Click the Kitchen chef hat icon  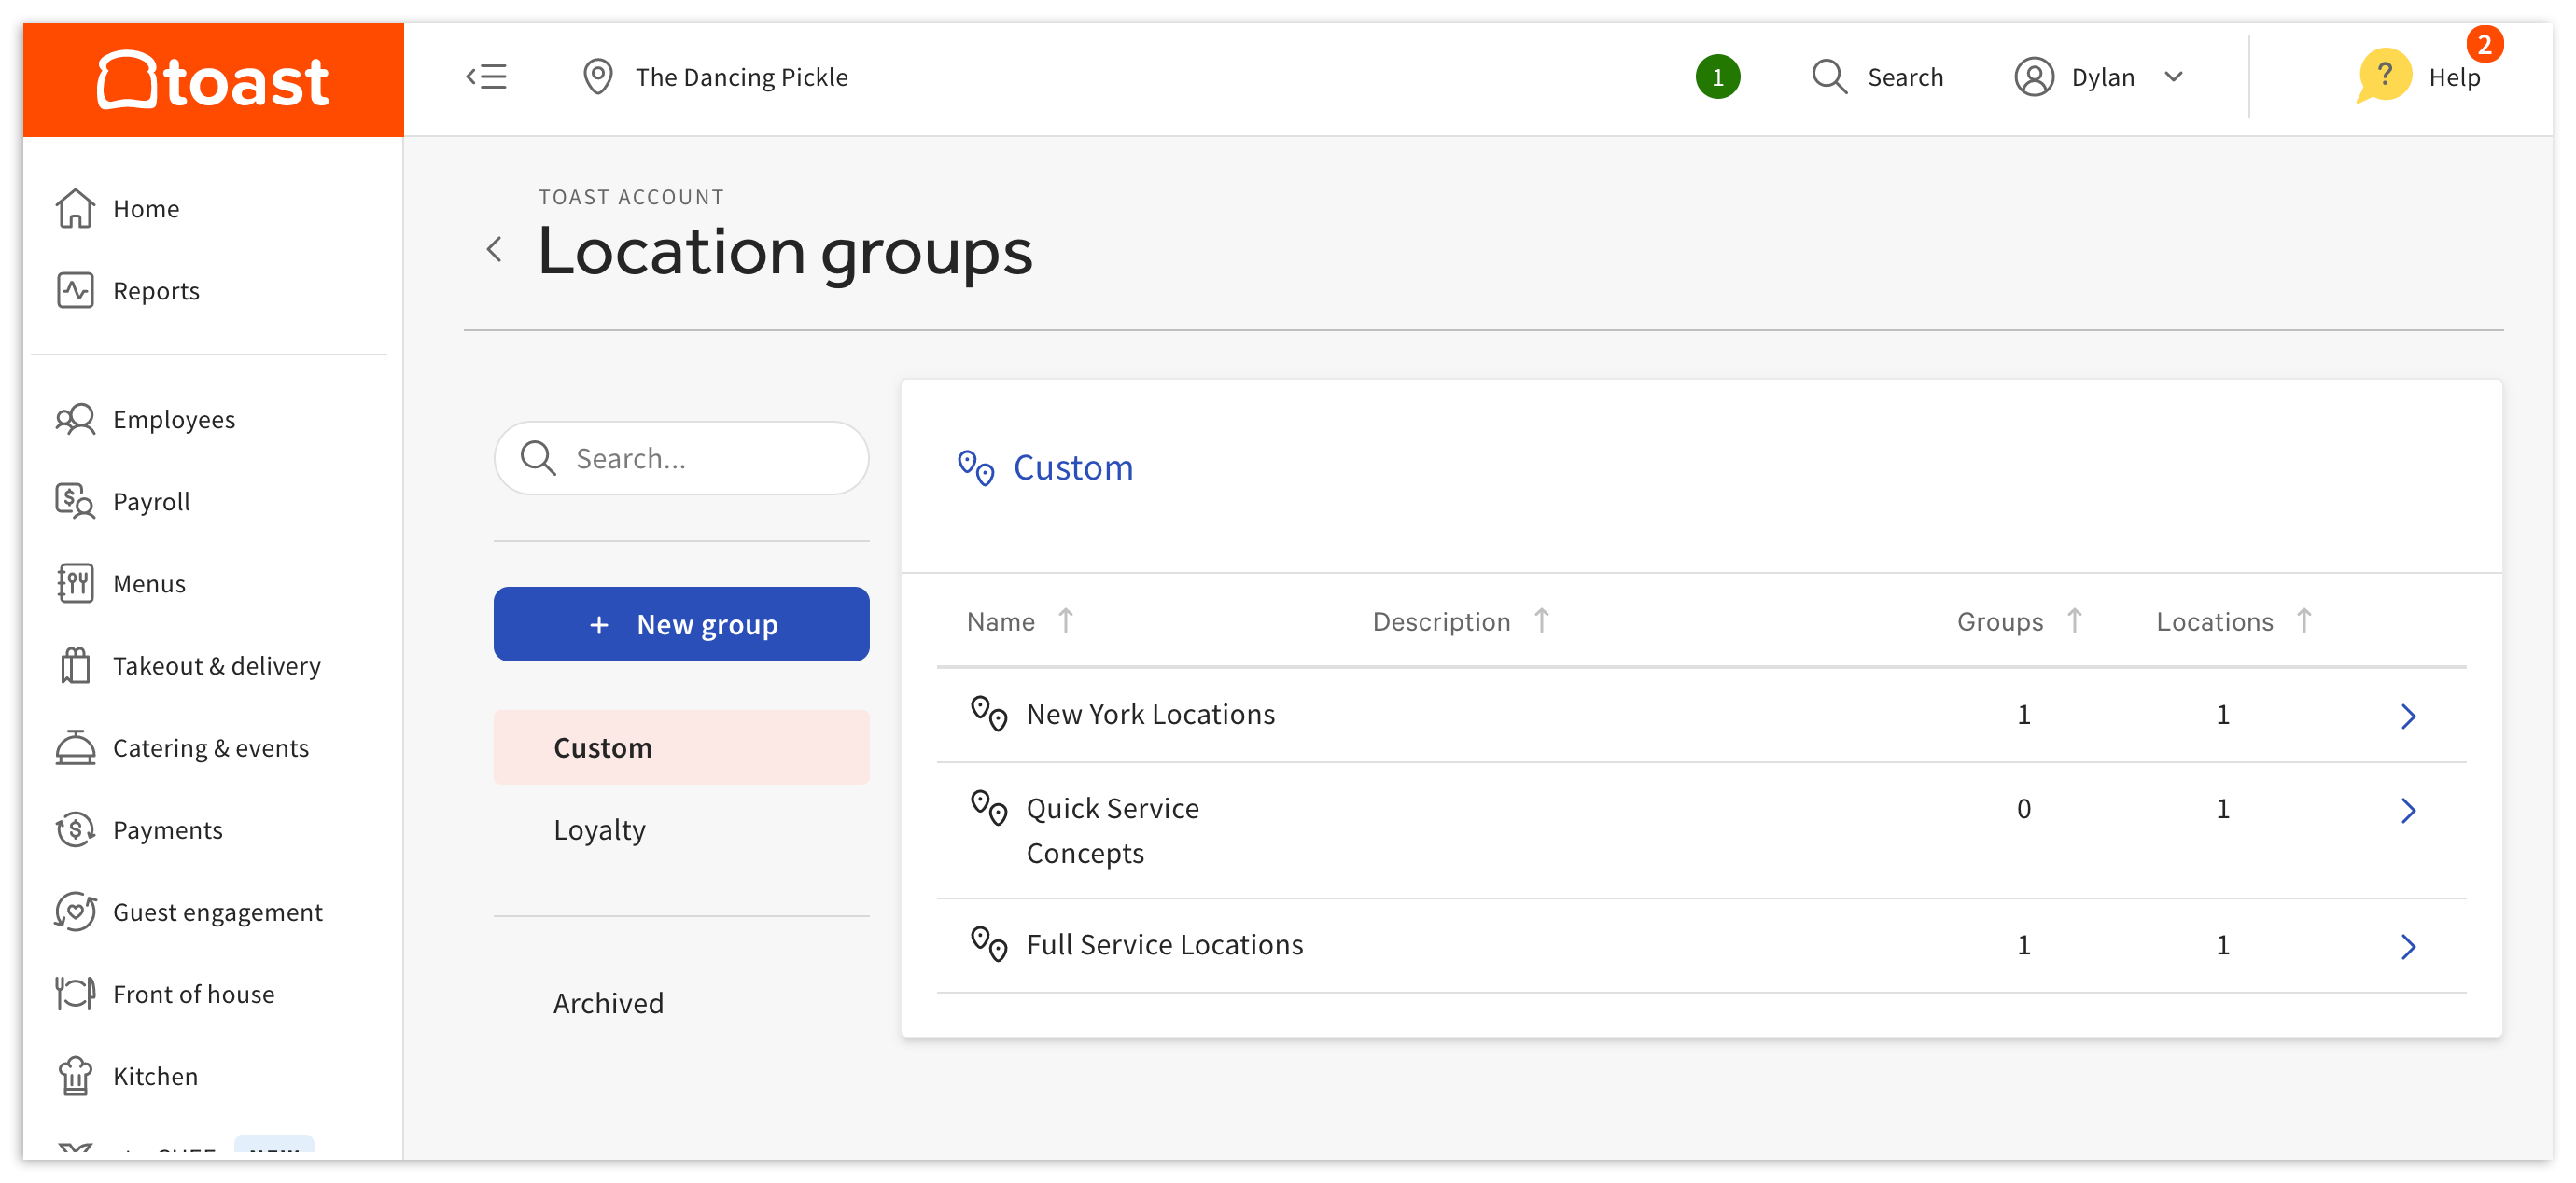75,1076
